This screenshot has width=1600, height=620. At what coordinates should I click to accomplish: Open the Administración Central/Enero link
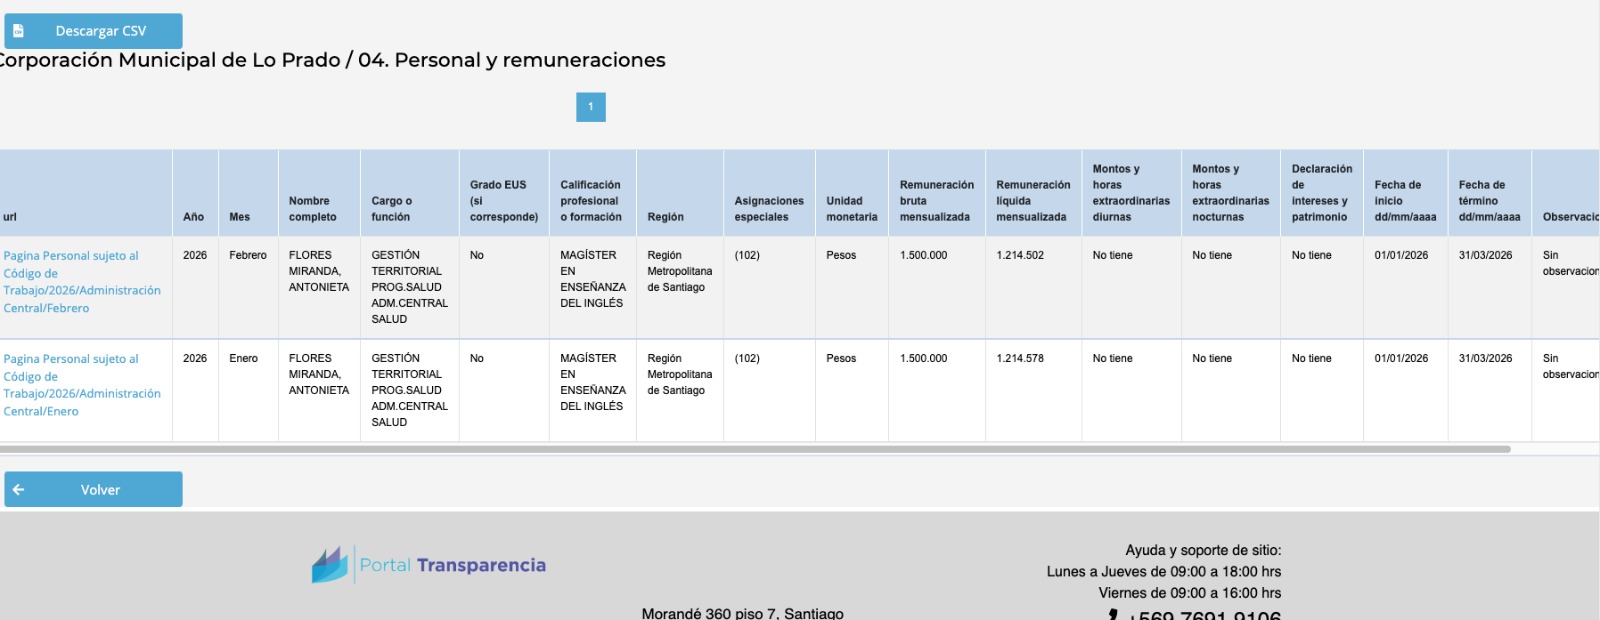(81, 385)
